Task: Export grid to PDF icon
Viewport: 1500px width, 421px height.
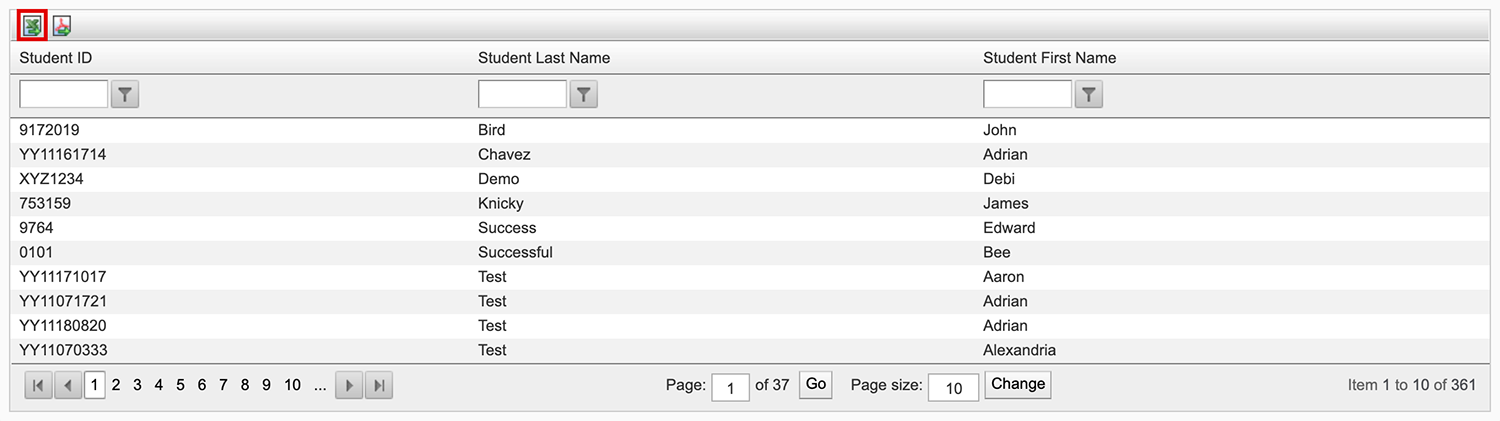Action: [x=62, y=26]
